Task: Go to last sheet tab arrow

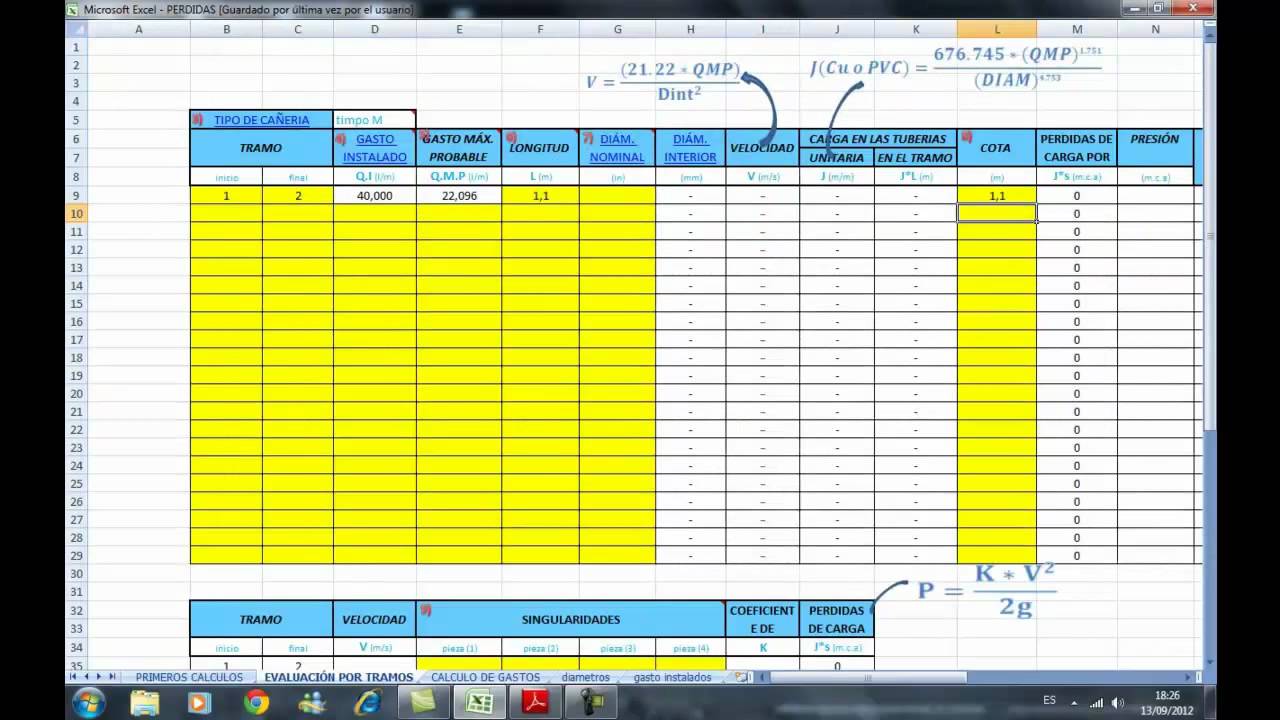Action: [x=112, y=677]
